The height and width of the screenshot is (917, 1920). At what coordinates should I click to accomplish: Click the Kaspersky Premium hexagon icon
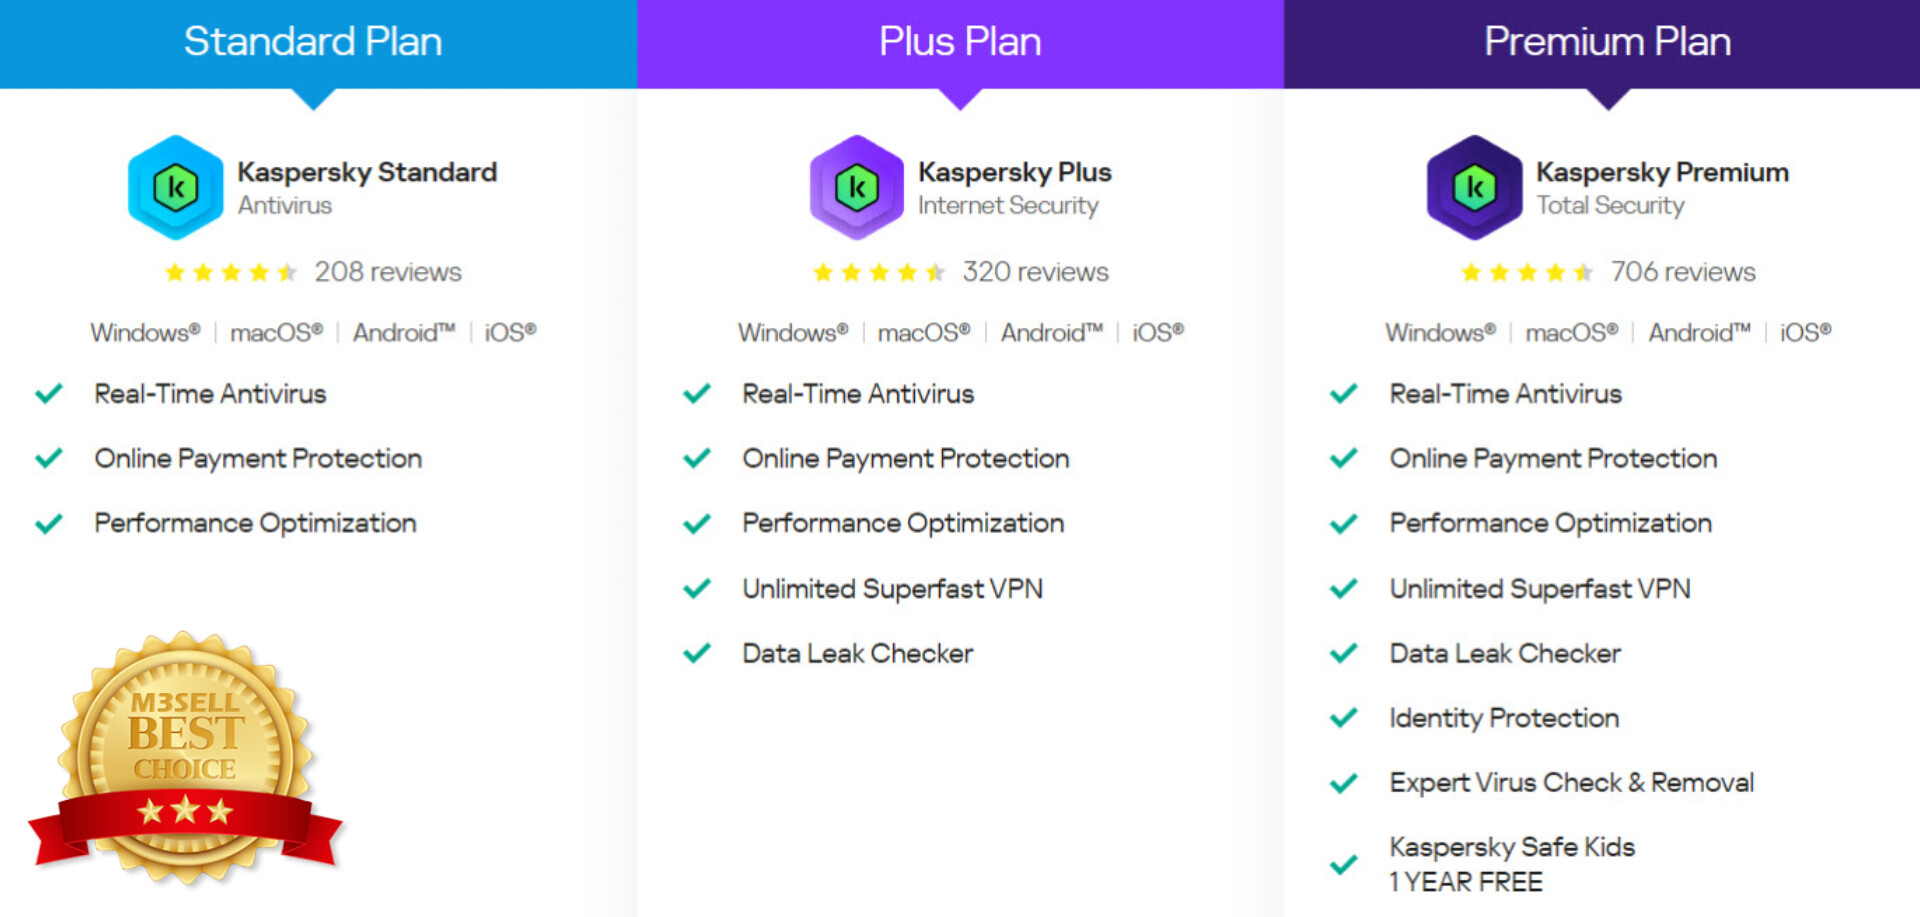(x=1474, y=188)
